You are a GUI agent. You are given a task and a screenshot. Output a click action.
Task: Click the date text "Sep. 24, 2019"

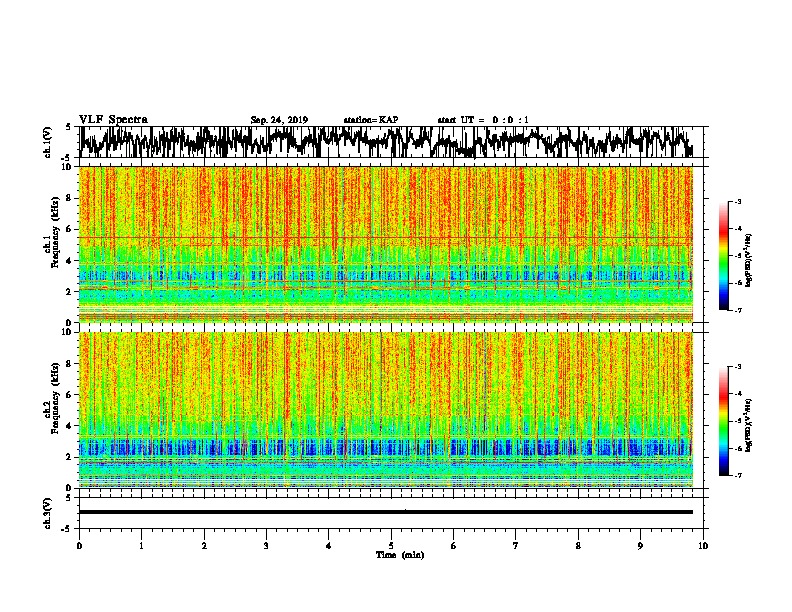click(x=279, y=120)
